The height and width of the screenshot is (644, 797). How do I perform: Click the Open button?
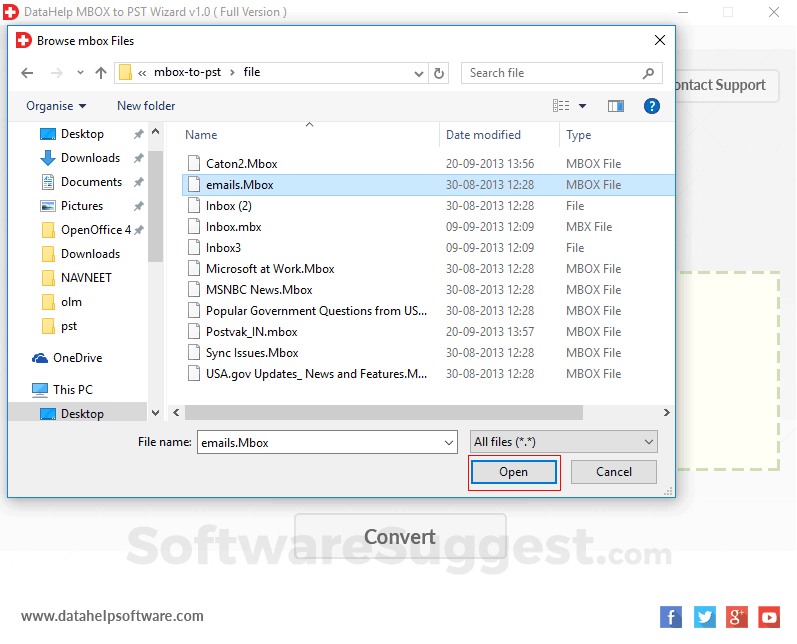(513, 472)
